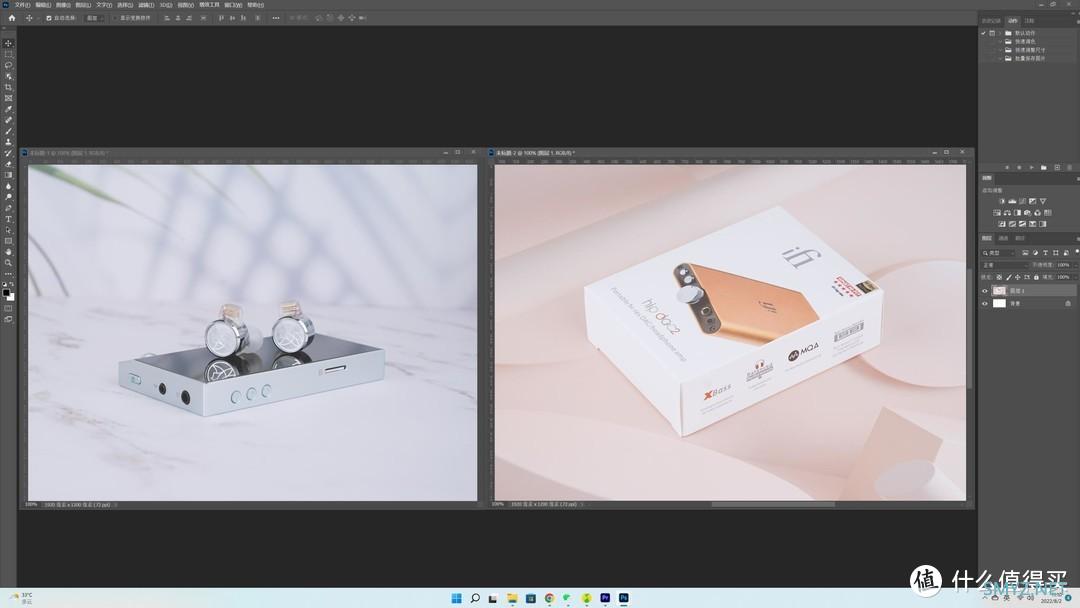Select the Brush tool
This screenshot has width=1080, height=608.
click(8, 132)
